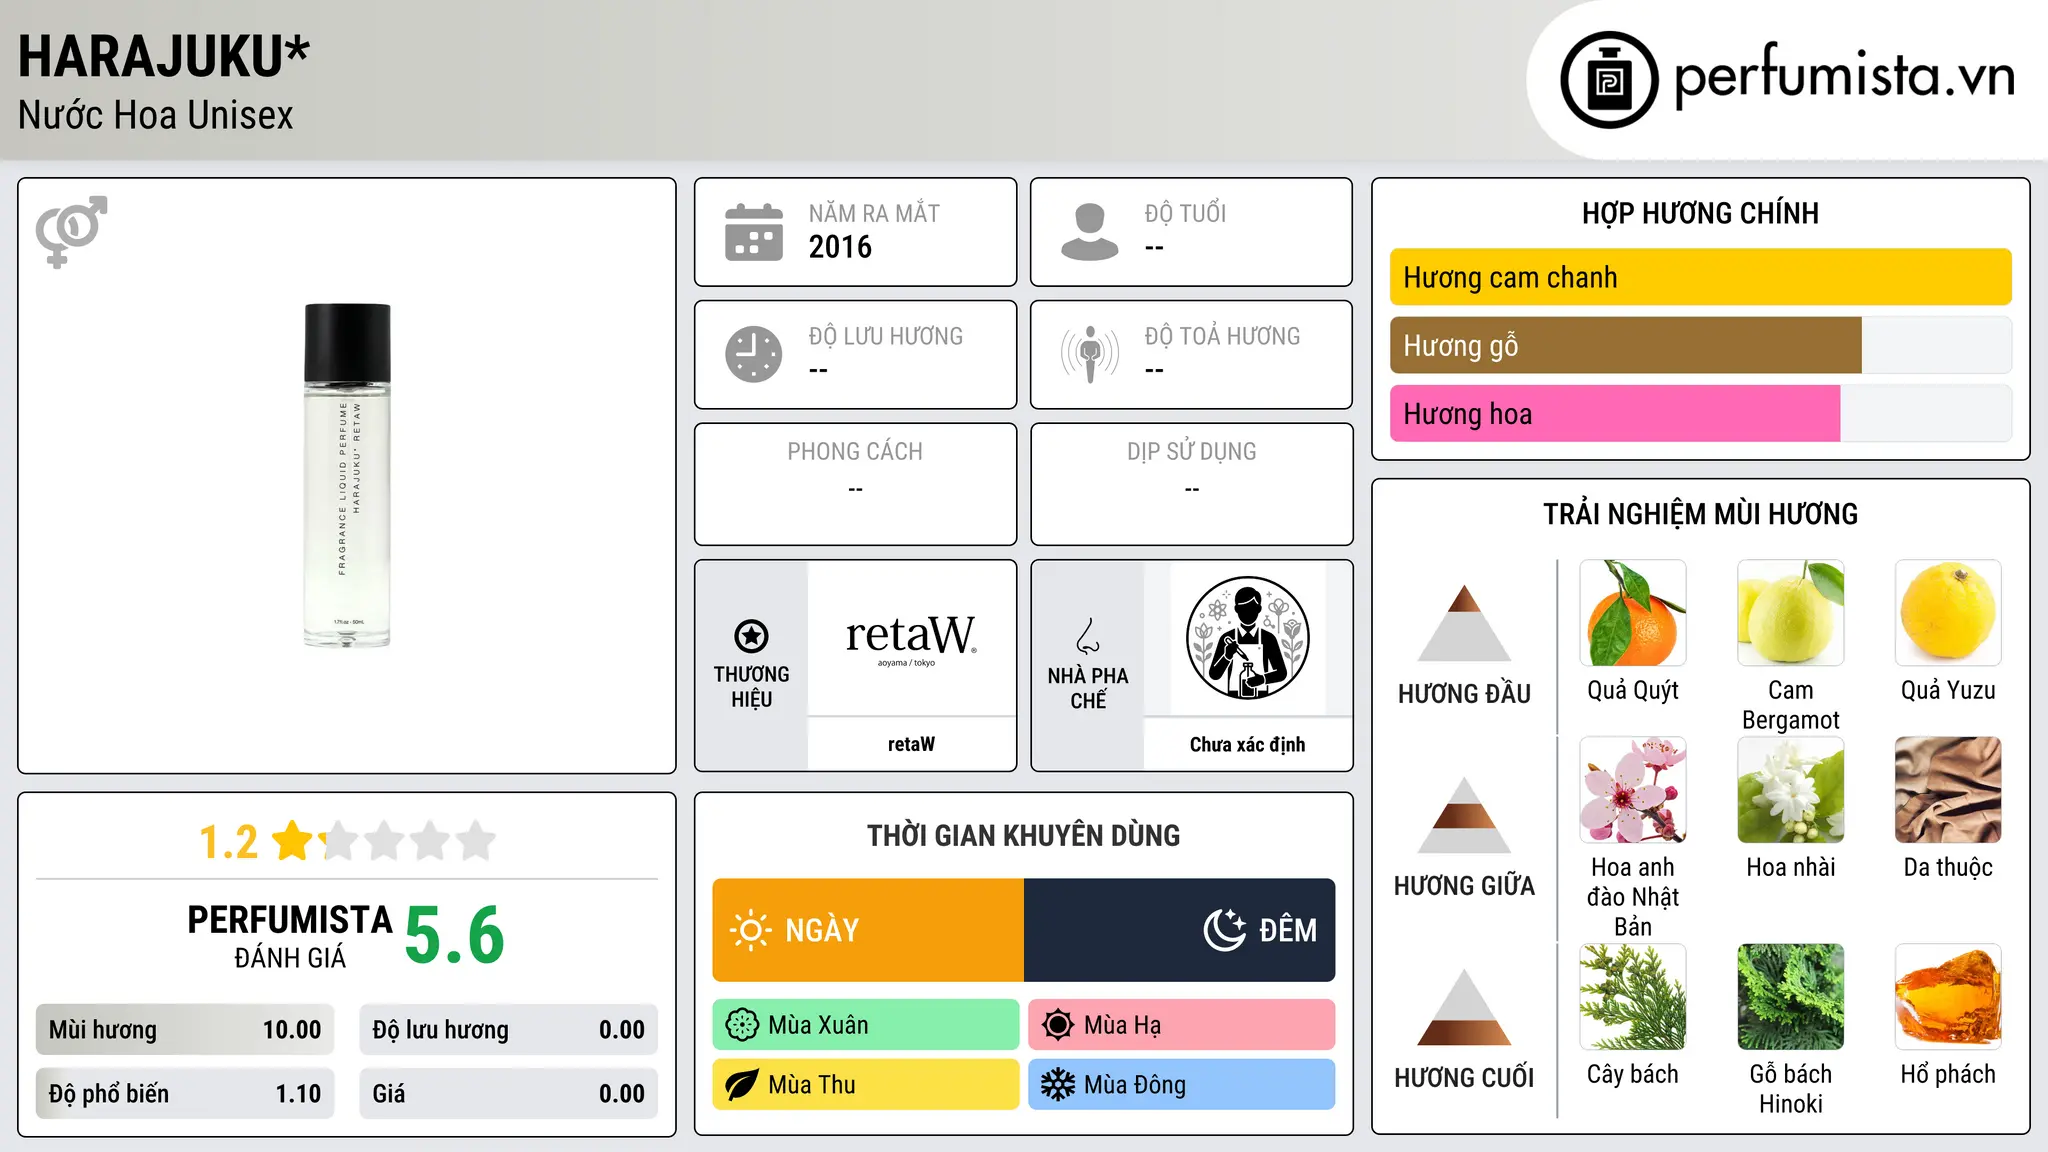Viewport: 2048px width, 1152px height.
Task: Click the Độ phổ biến 1.10 score row
Action: click(185, 1094)
